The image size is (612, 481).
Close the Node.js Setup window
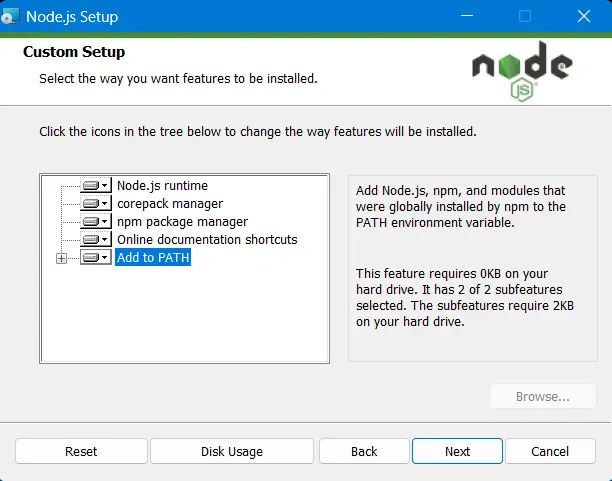pyautogui.click(x=584, y=16)
